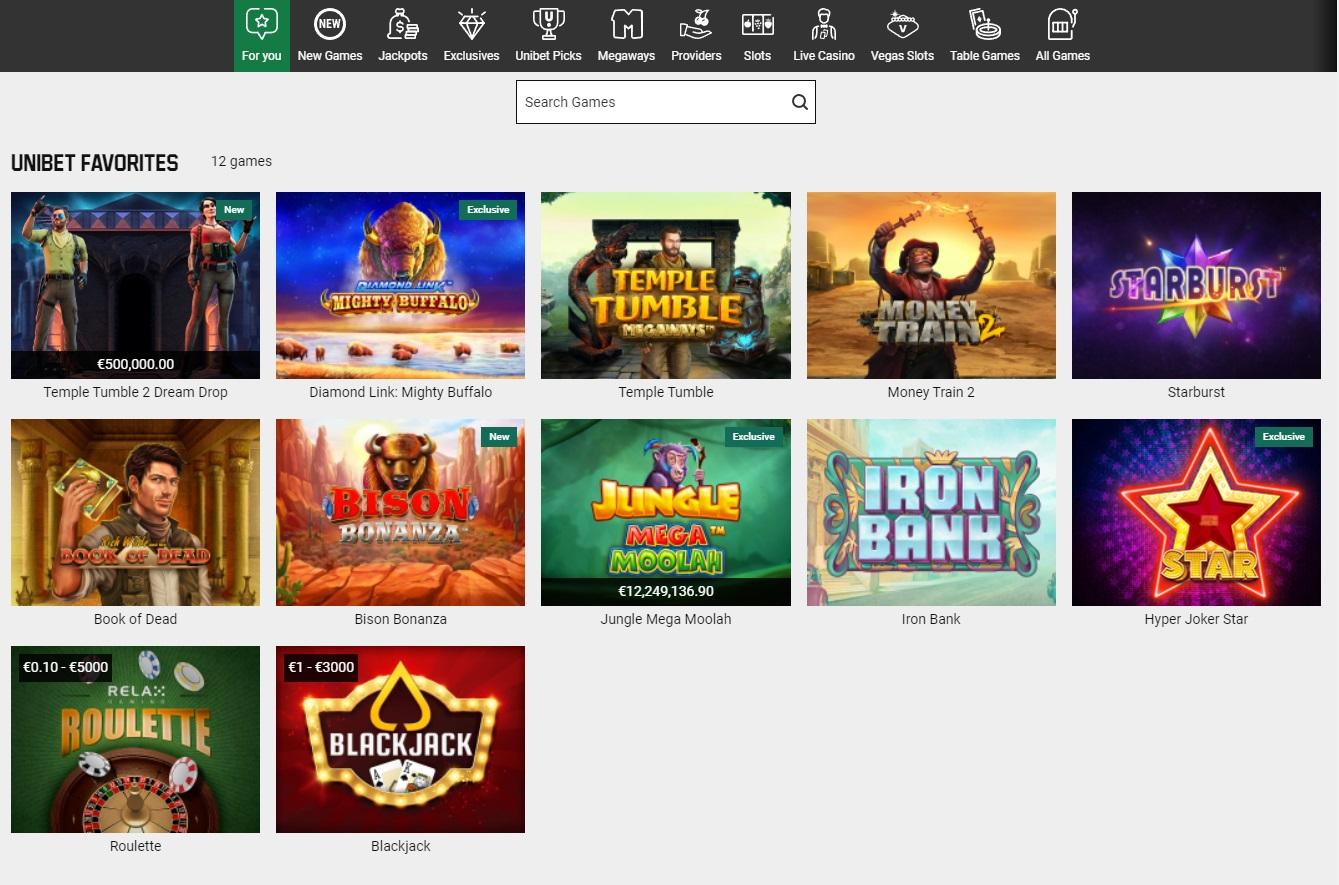This screenshot has height=885, width=1339.
Task: Click the 12 games count label
Action: (241, 161)
